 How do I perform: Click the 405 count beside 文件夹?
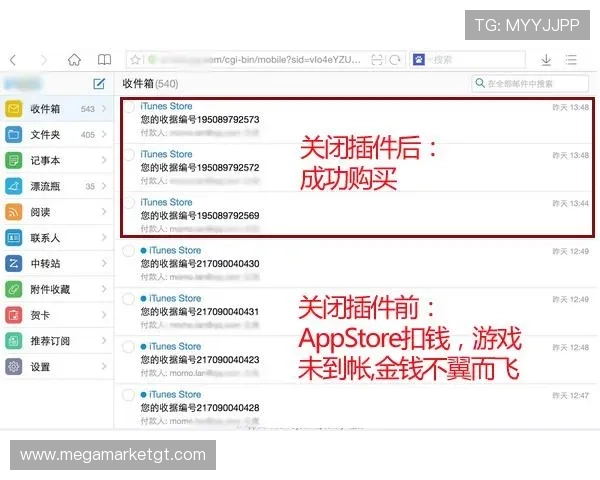(88, 135)
